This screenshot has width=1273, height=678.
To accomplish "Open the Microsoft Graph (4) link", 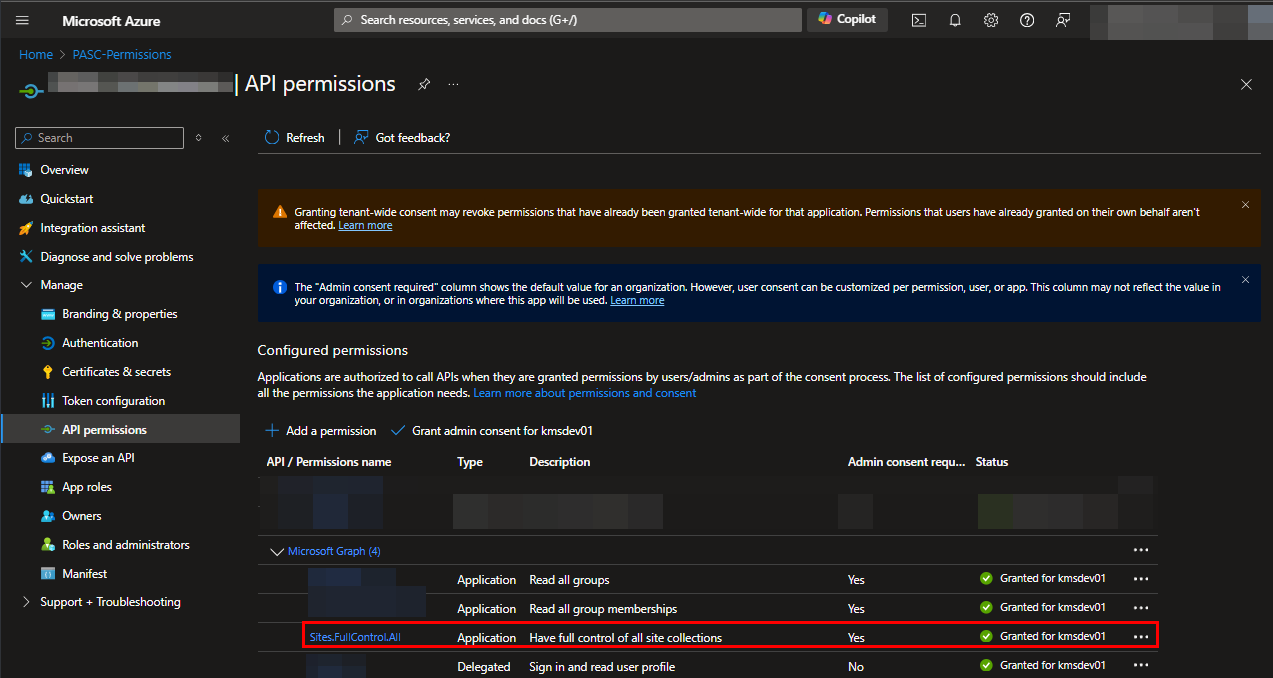I will click(334, 552).
